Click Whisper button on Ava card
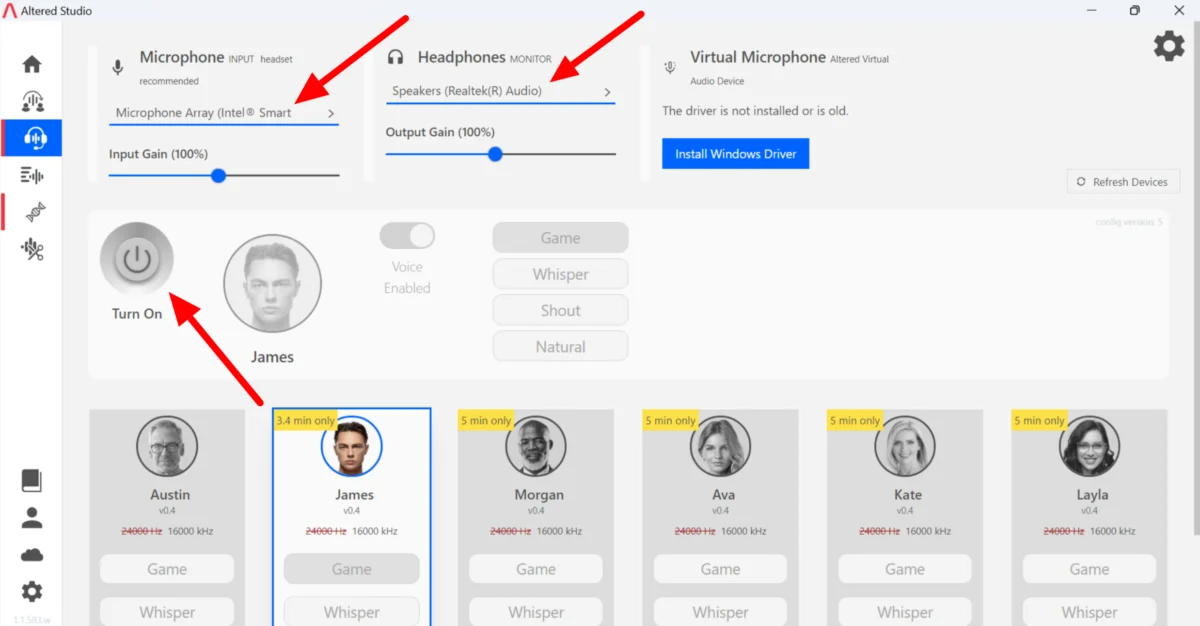This screenshot has height=626, width=1200. [x=720, y=612]
